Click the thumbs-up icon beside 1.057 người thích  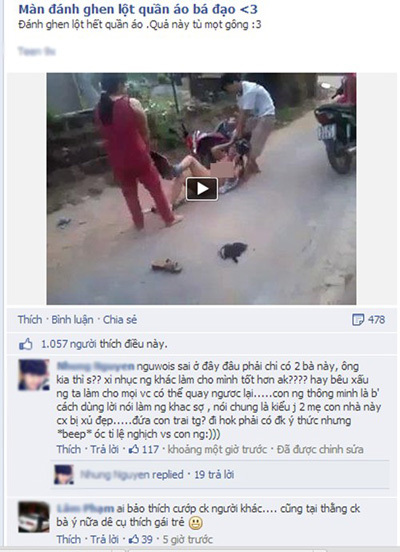pos(26,344)
